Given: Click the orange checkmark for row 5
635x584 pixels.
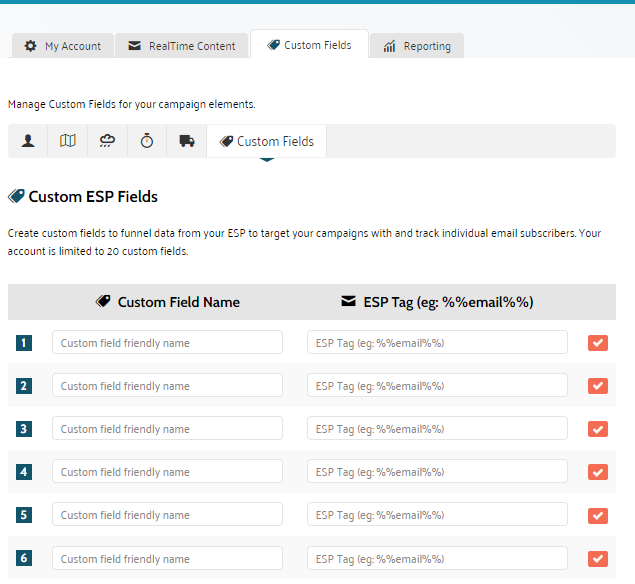Looking at the screenshot, I should click(x=598, y=515).
